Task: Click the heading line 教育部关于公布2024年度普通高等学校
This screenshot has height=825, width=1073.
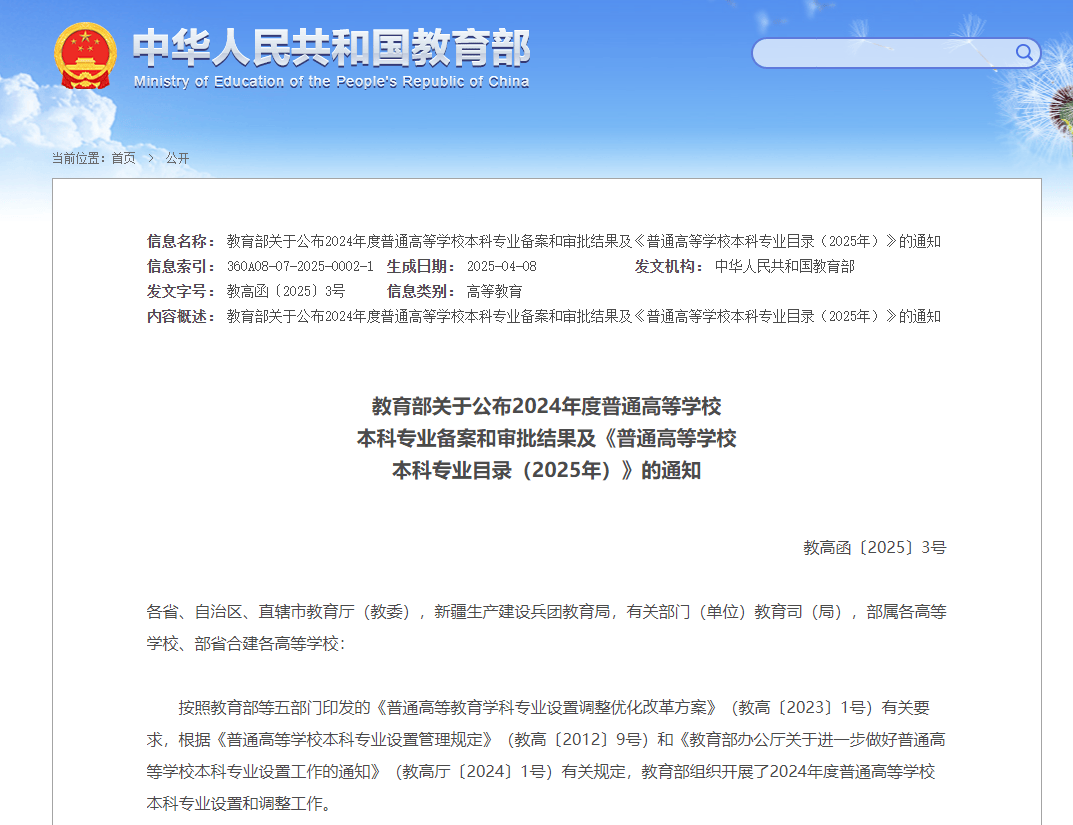Action: coord(546,406)
